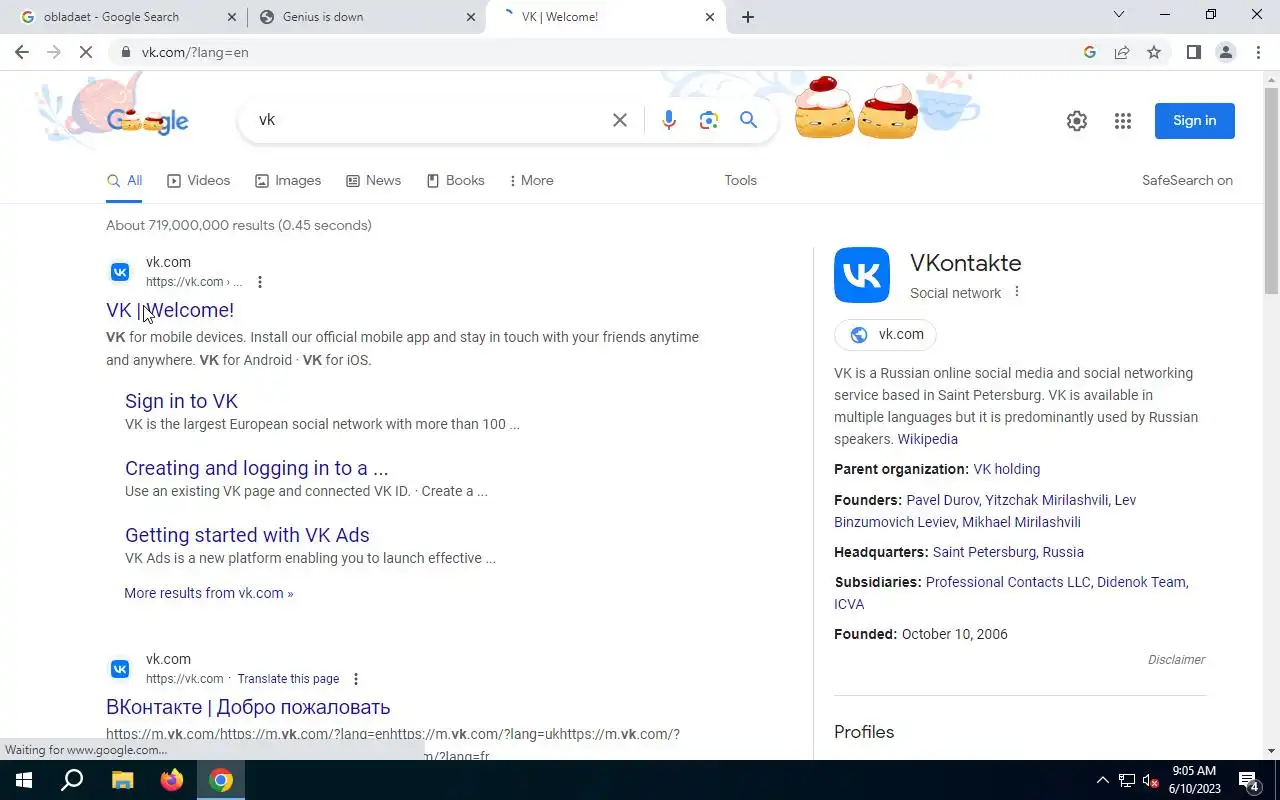
Task: Open the Google apps grid
Action: point(1123,121)
